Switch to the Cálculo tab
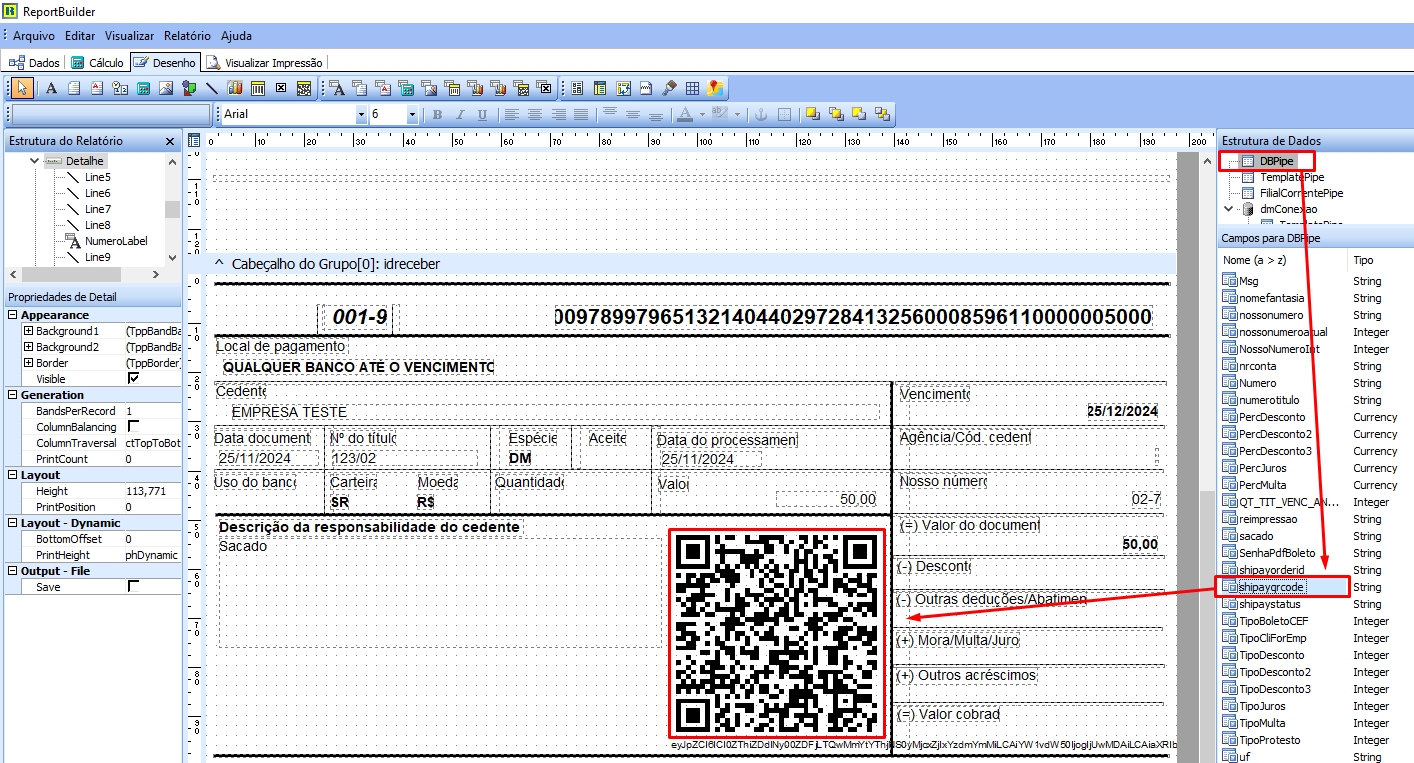Image resolution: width=1414 pixels, height=763 pixels. 97,62
